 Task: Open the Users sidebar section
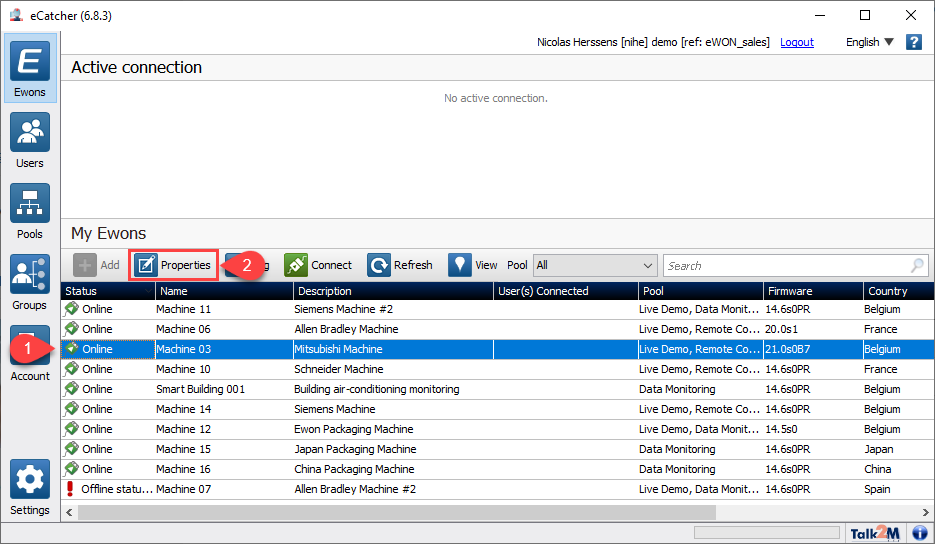(x=30, y=141)
